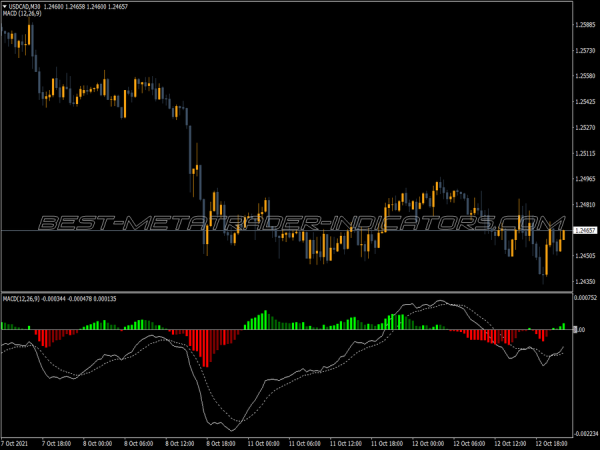Click the USDCAD,M30 chart title text
The image size is (600, 450).
pos(24,7)
